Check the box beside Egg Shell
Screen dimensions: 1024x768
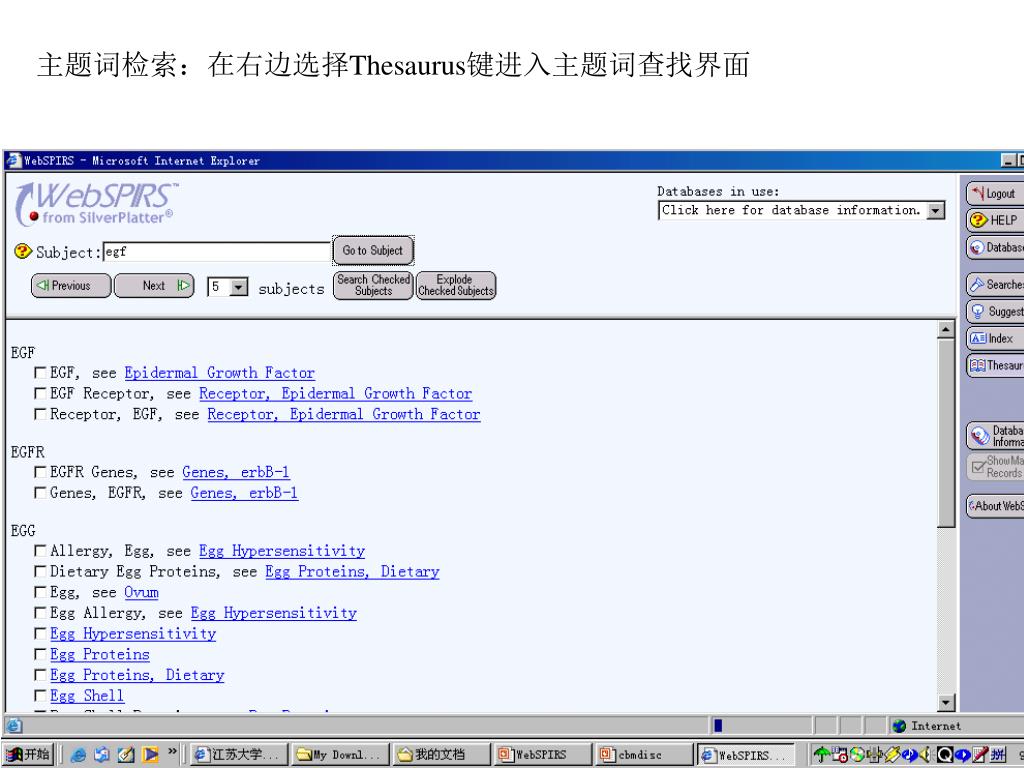(x=40, y=696)
